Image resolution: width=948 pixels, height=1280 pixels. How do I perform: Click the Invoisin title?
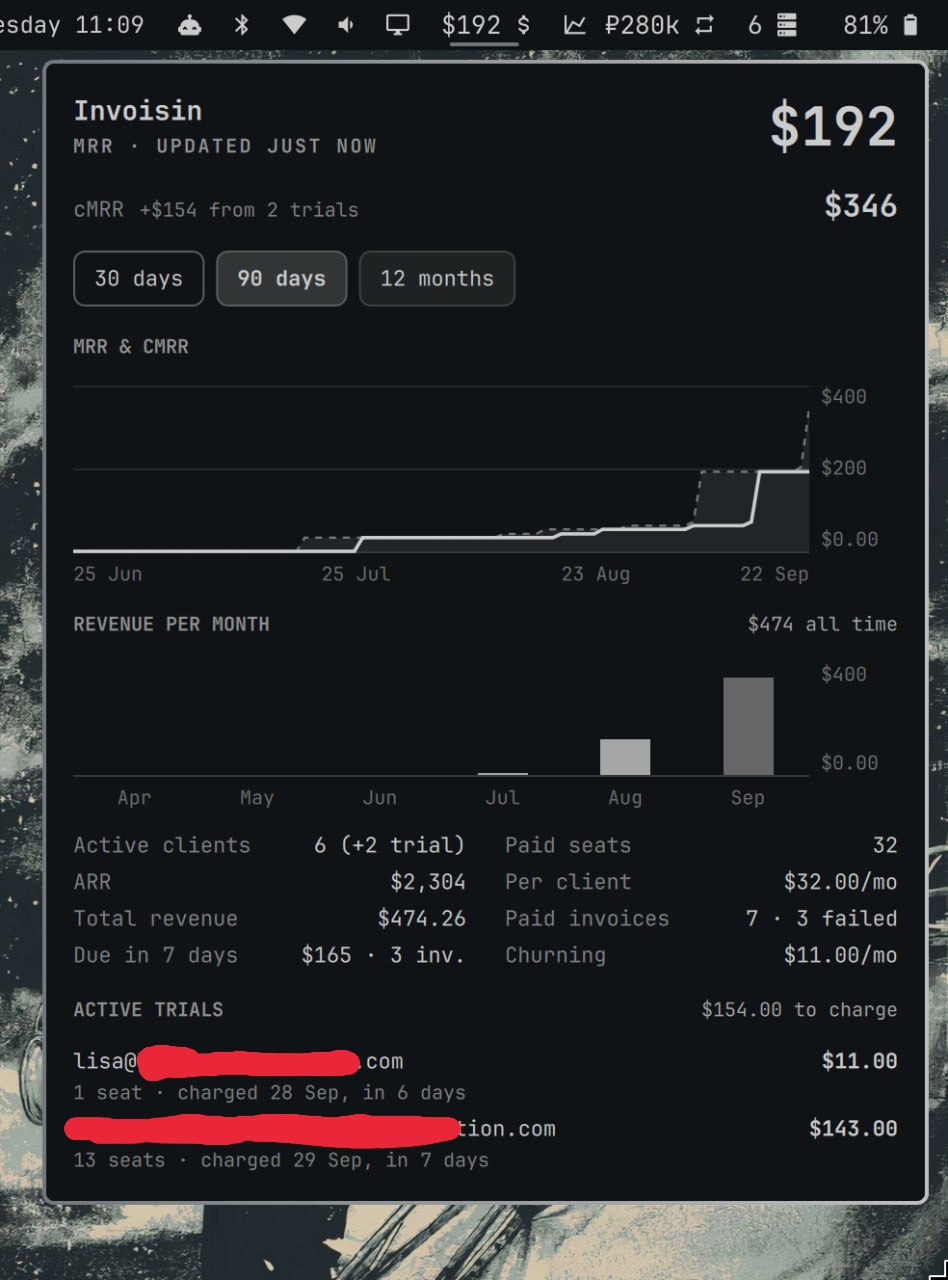[138, 110]
